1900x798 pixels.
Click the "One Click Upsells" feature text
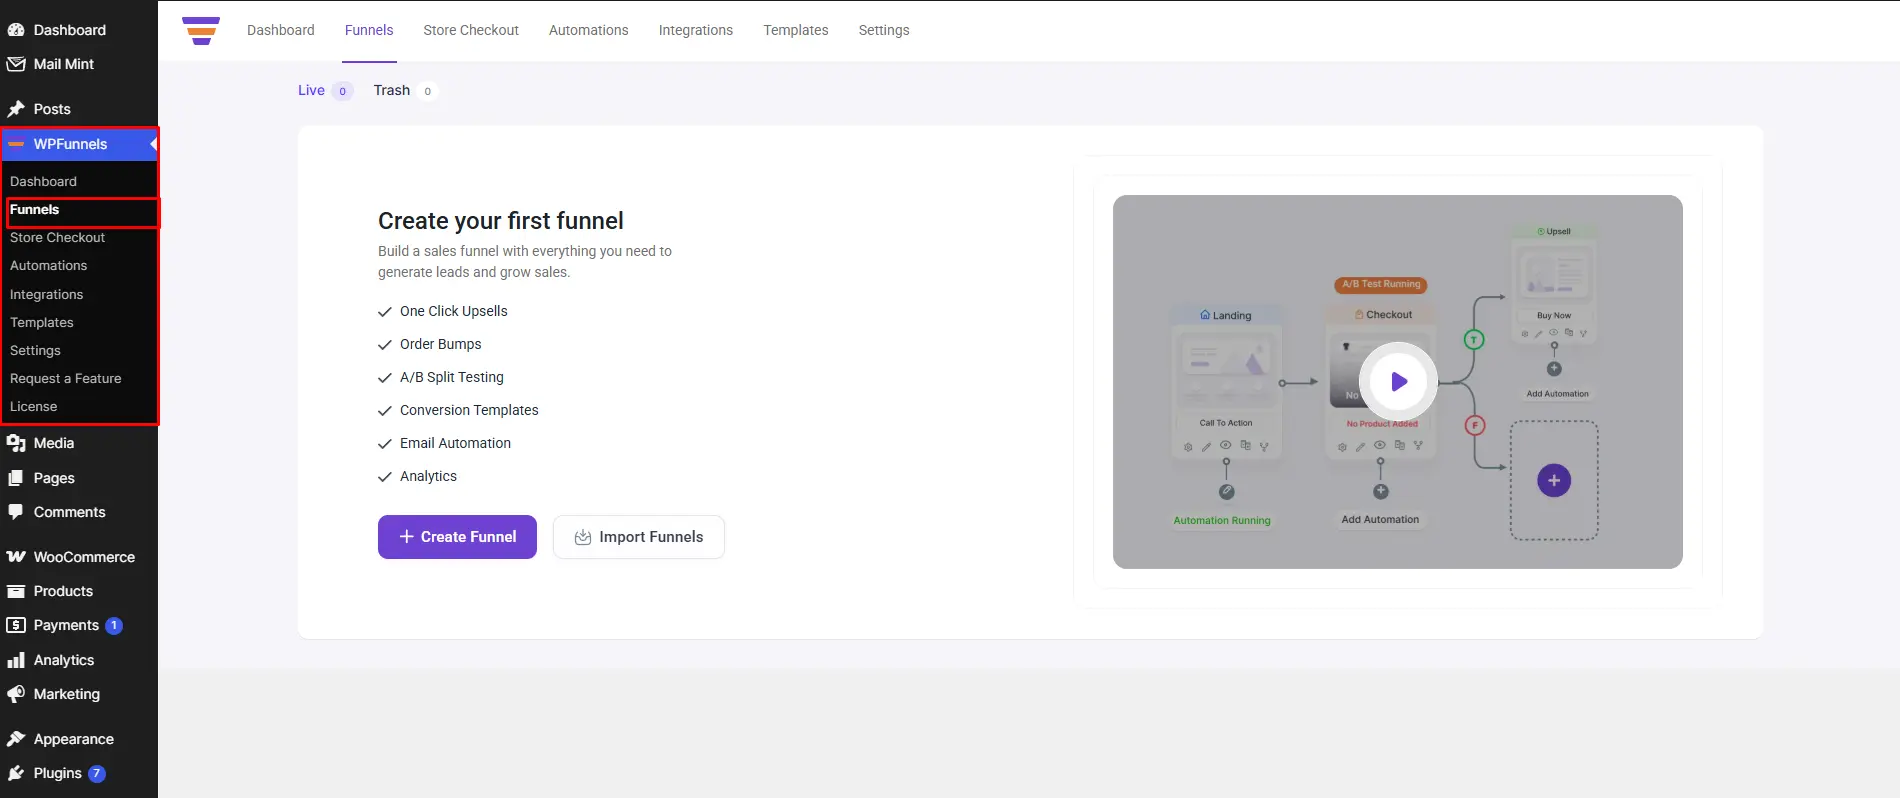pos(454,311)
